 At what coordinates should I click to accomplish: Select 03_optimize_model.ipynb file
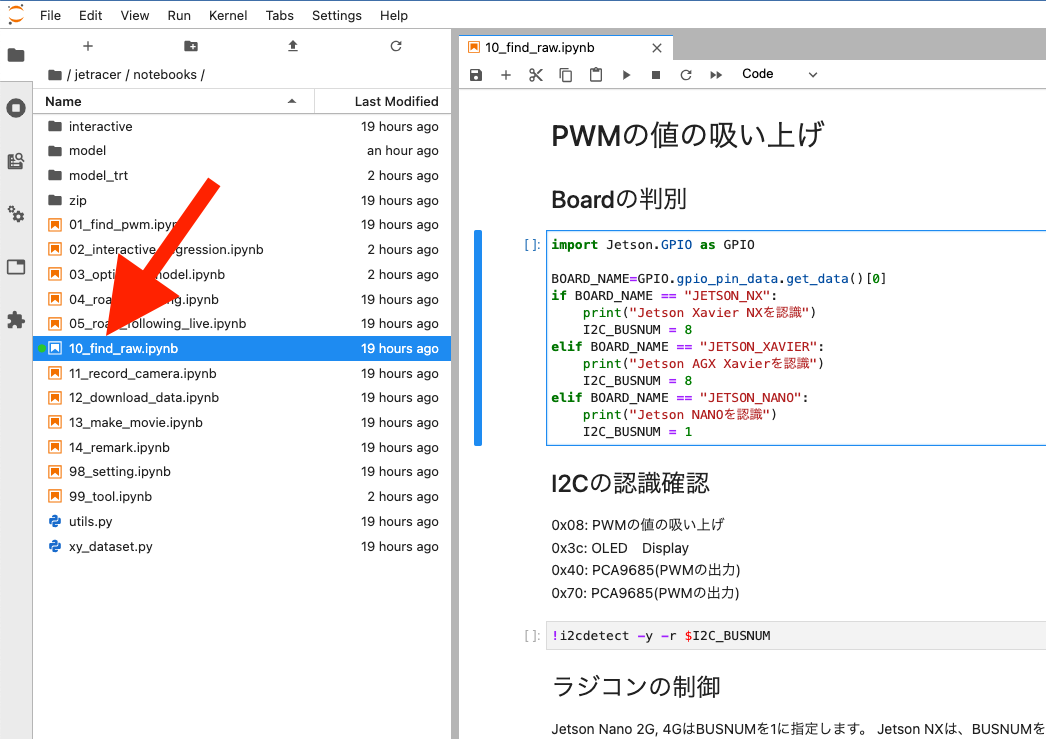tap(242, 274)
